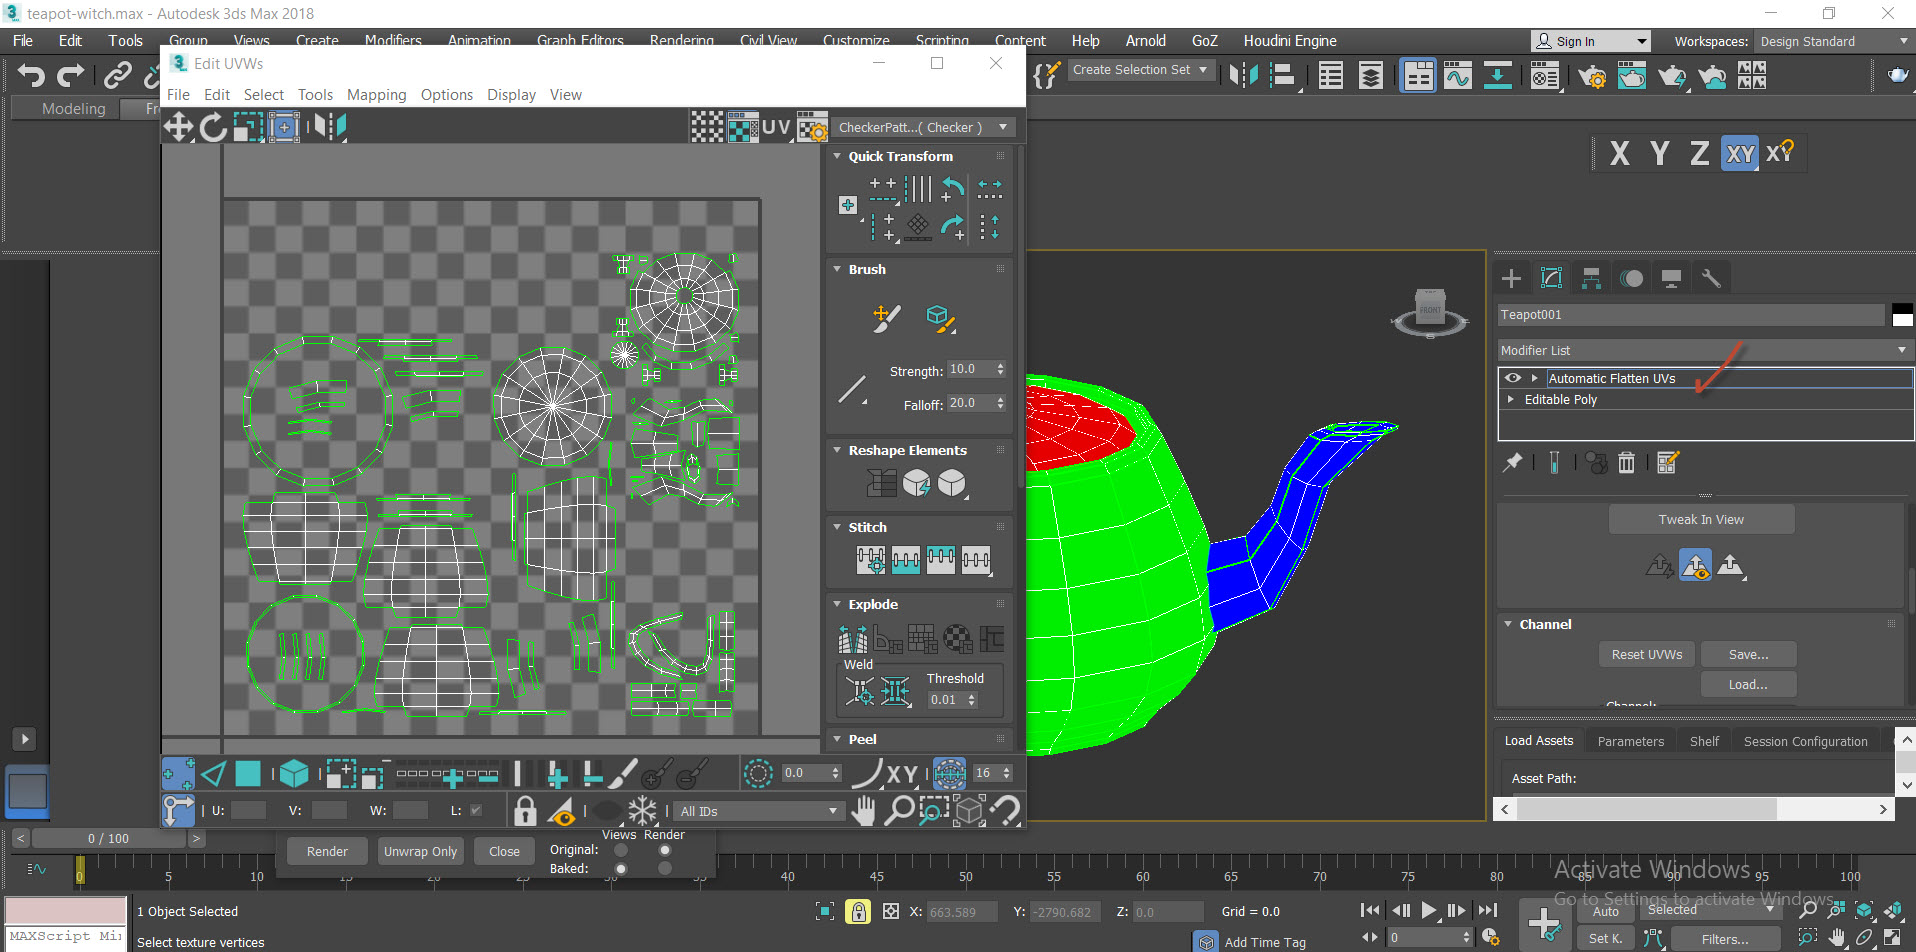1916x952 pixels.
Task: Open the Hierarchy panel icon in the command panel
Action: [1591, 277]
